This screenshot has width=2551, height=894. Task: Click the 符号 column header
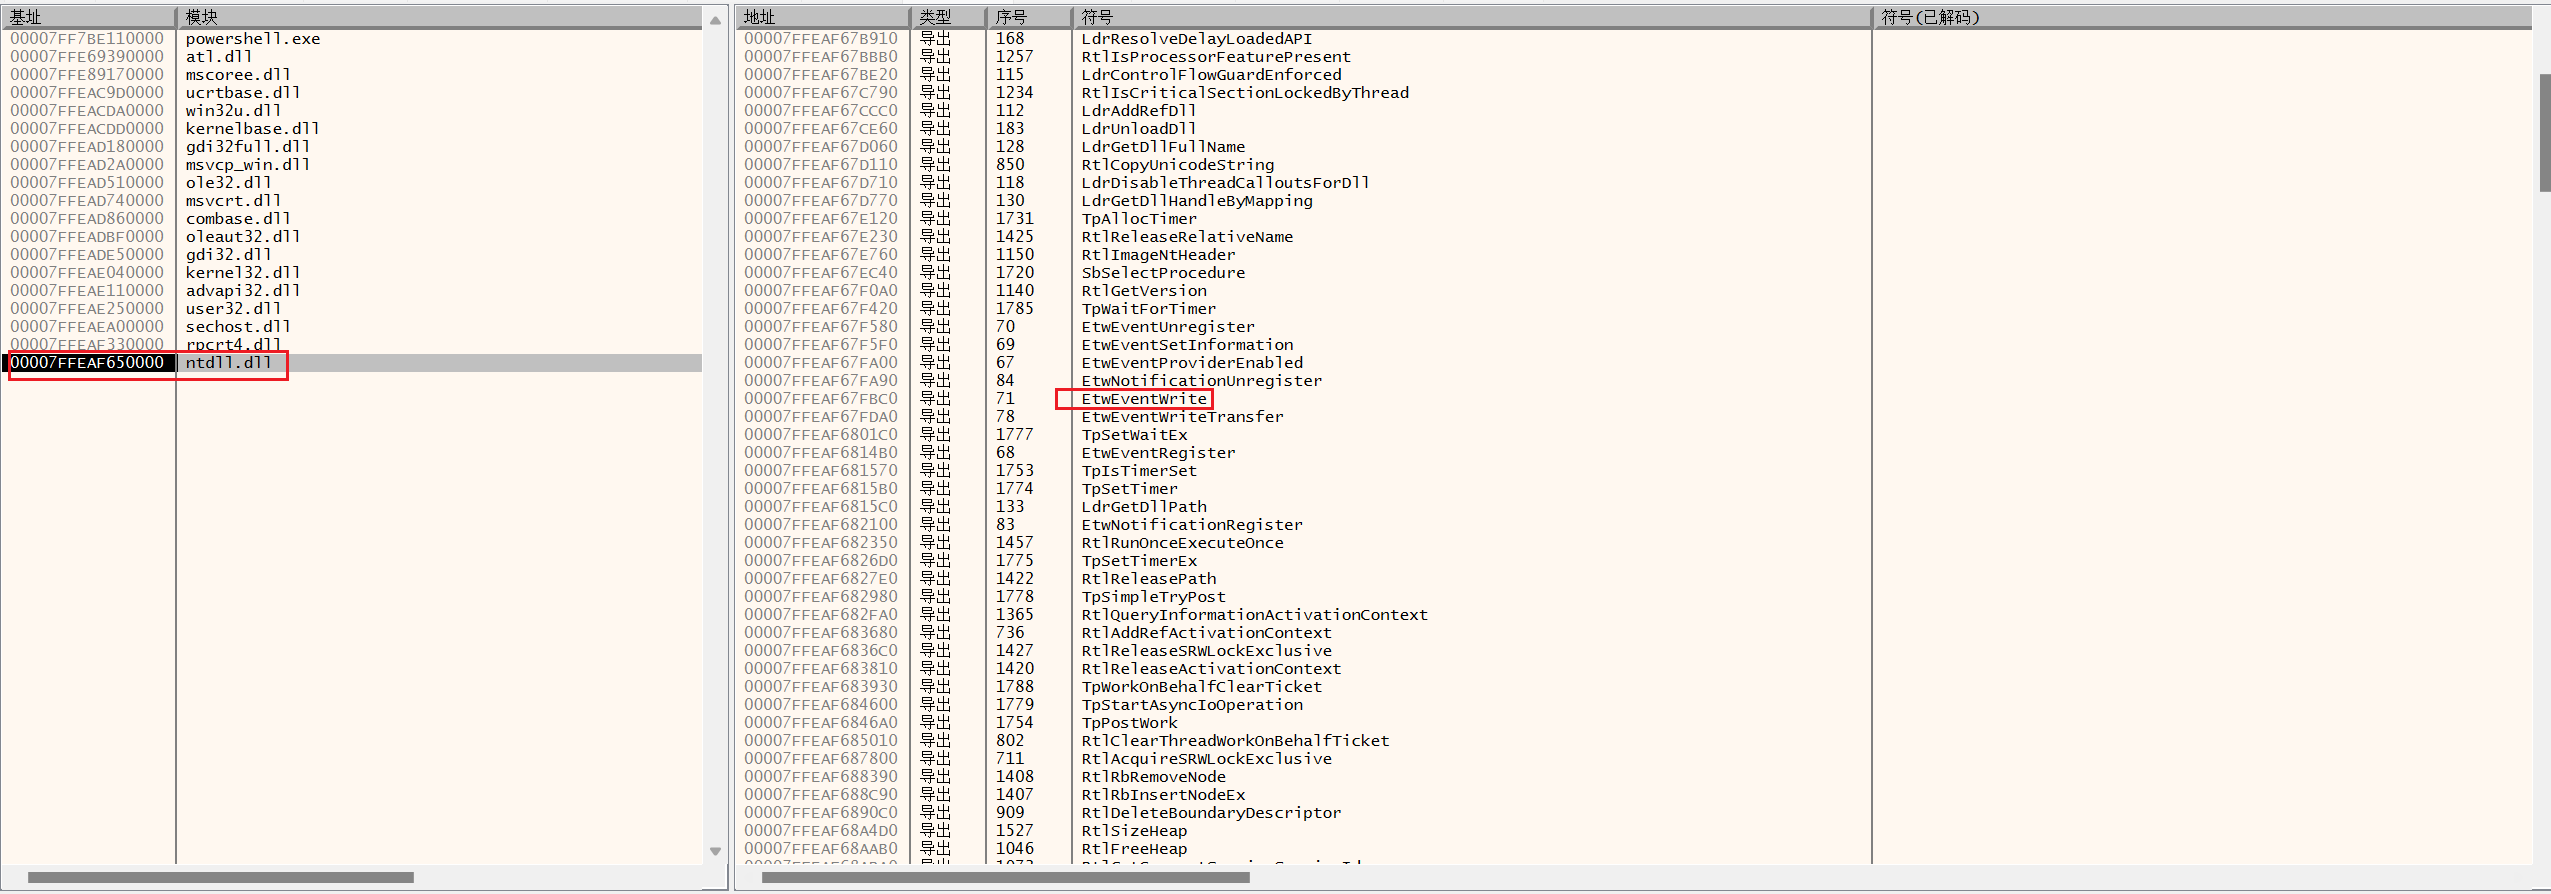click(1471, 17)
